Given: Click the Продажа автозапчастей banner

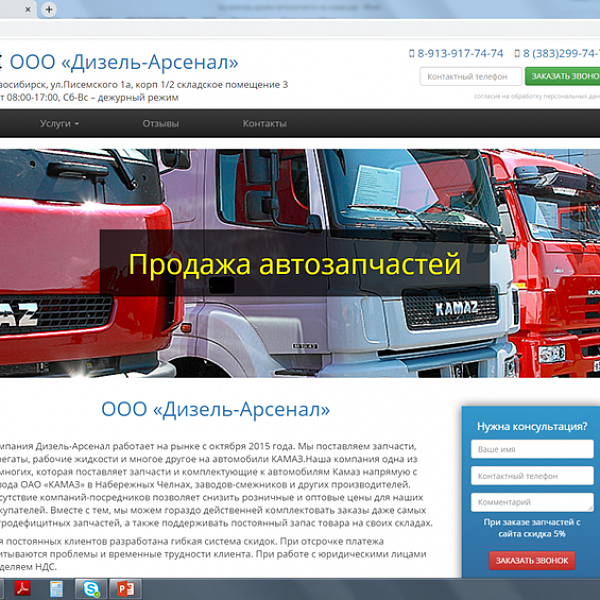Looking at the screenshot, I should 294,265.
